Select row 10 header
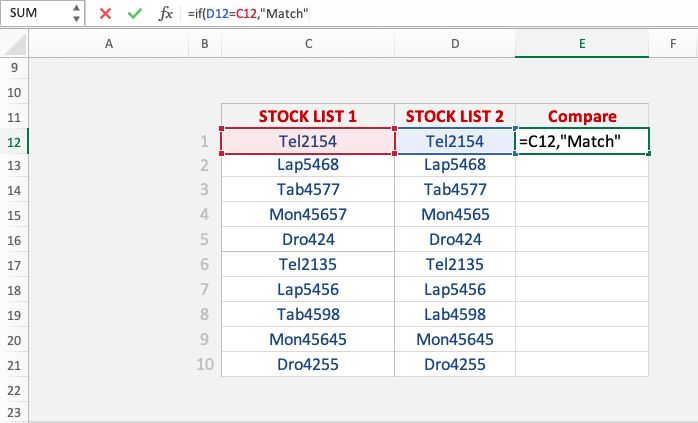698x423 pixels. tap(14, 92)
